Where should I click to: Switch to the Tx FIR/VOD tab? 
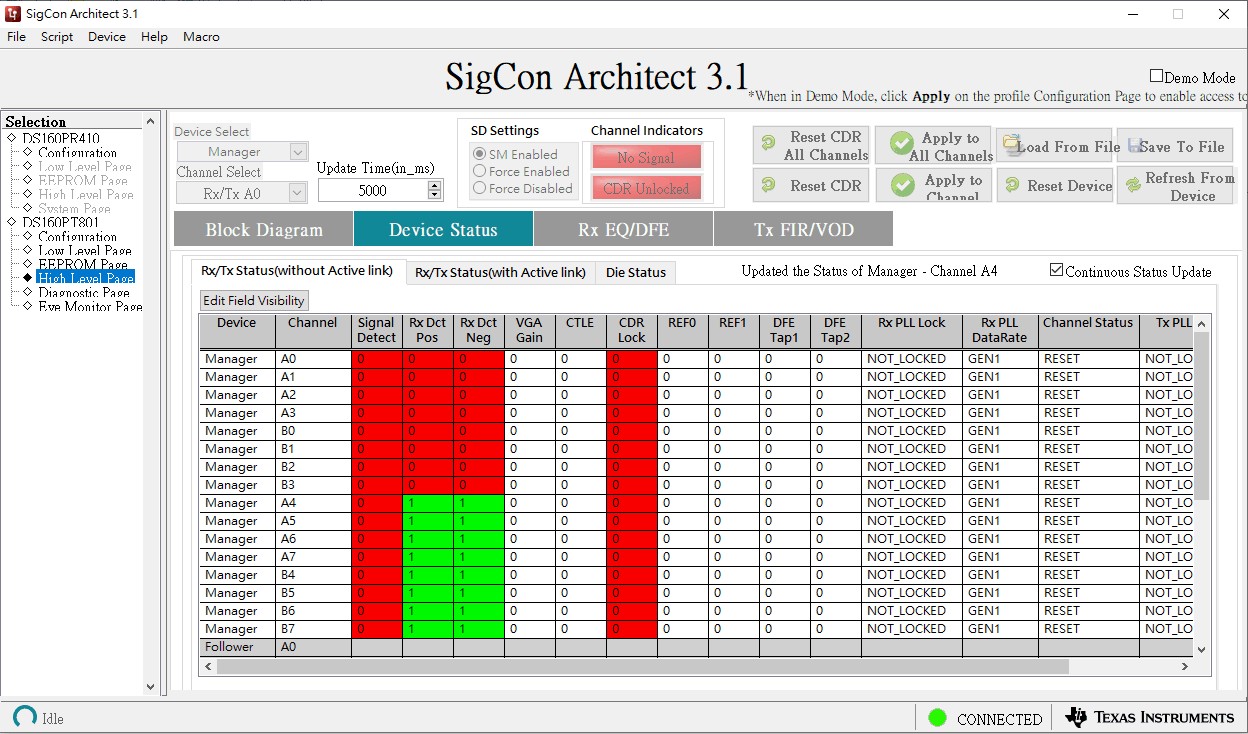[x=804, y=229]
